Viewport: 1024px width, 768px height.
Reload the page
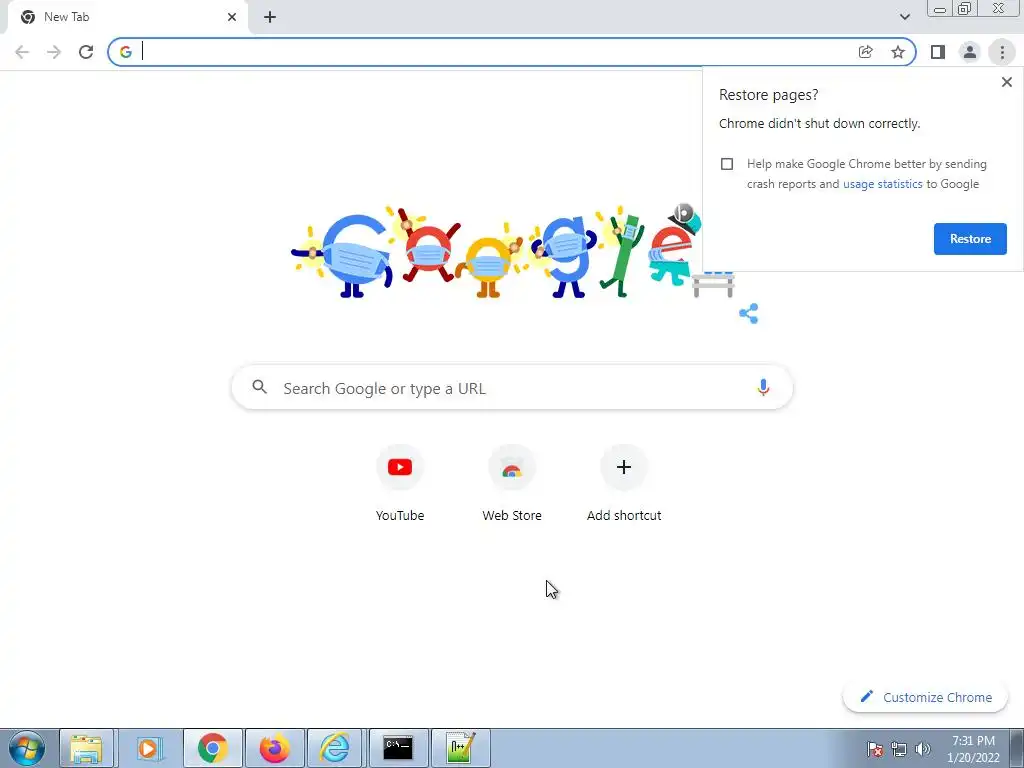[86, 52]
